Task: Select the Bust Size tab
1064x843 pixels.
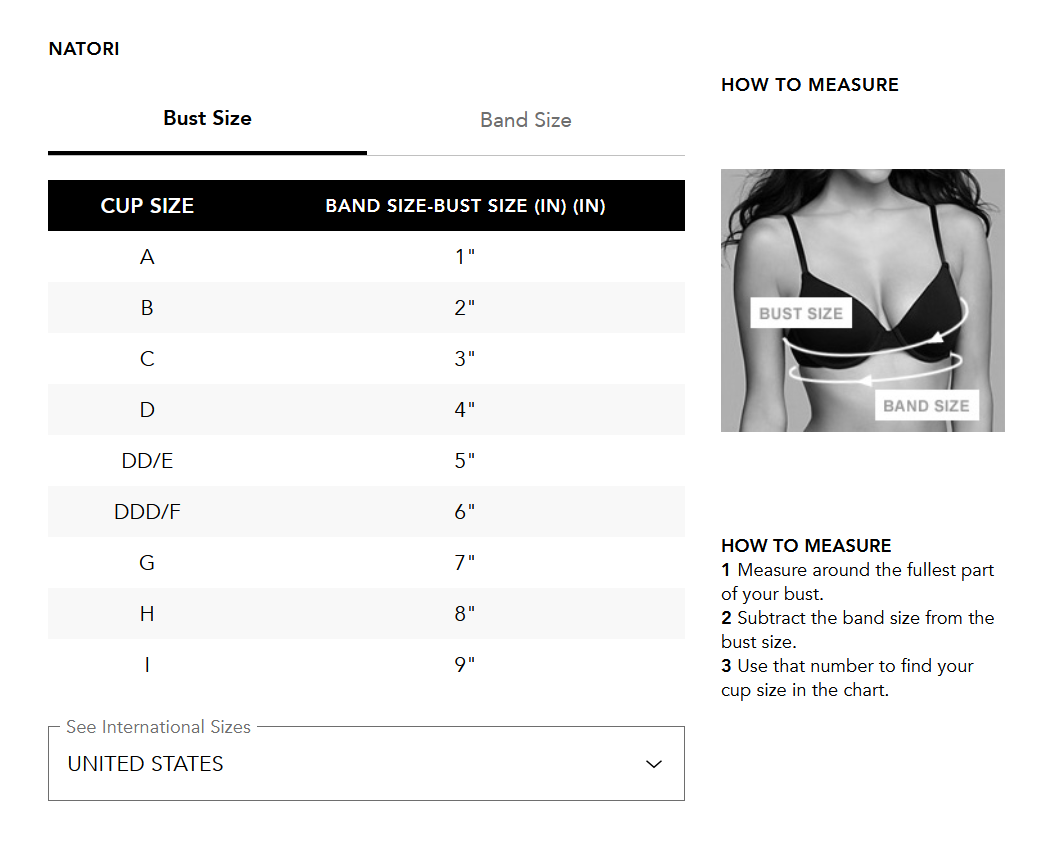Action: tap(207, 119)
